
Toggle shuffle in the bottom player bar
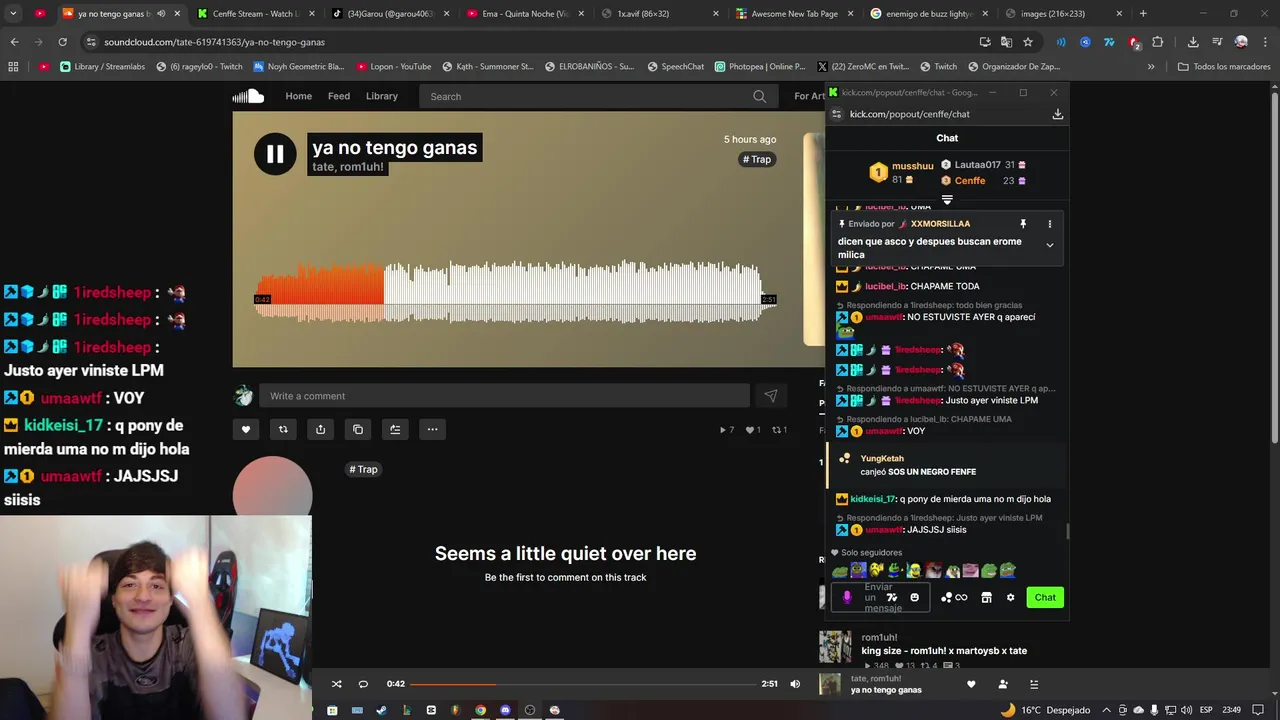point(337,684)
